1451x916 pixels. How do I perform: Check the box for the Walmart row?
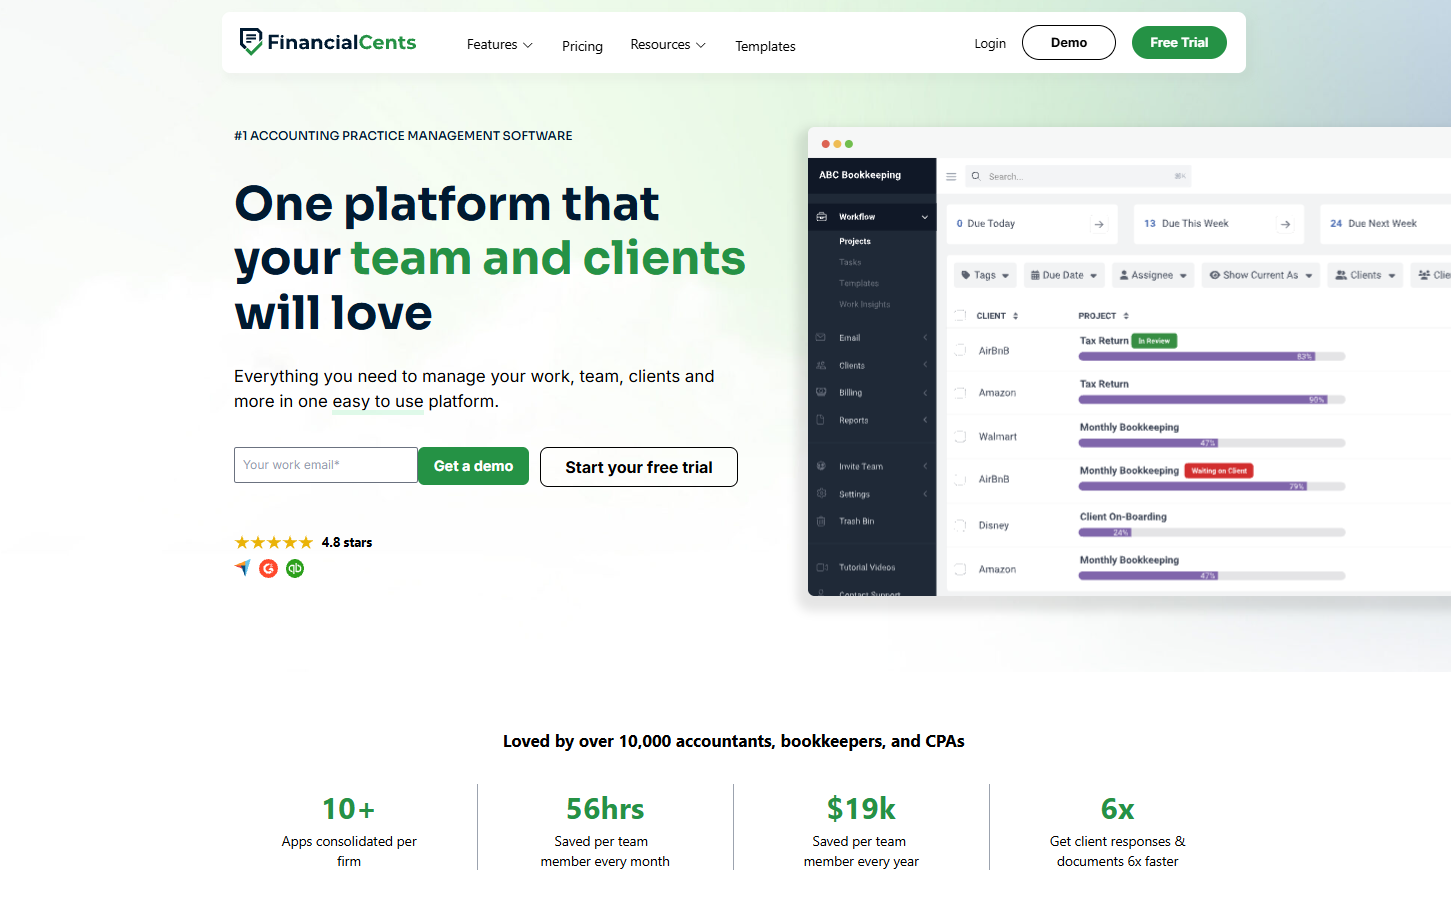click(960, 437)
